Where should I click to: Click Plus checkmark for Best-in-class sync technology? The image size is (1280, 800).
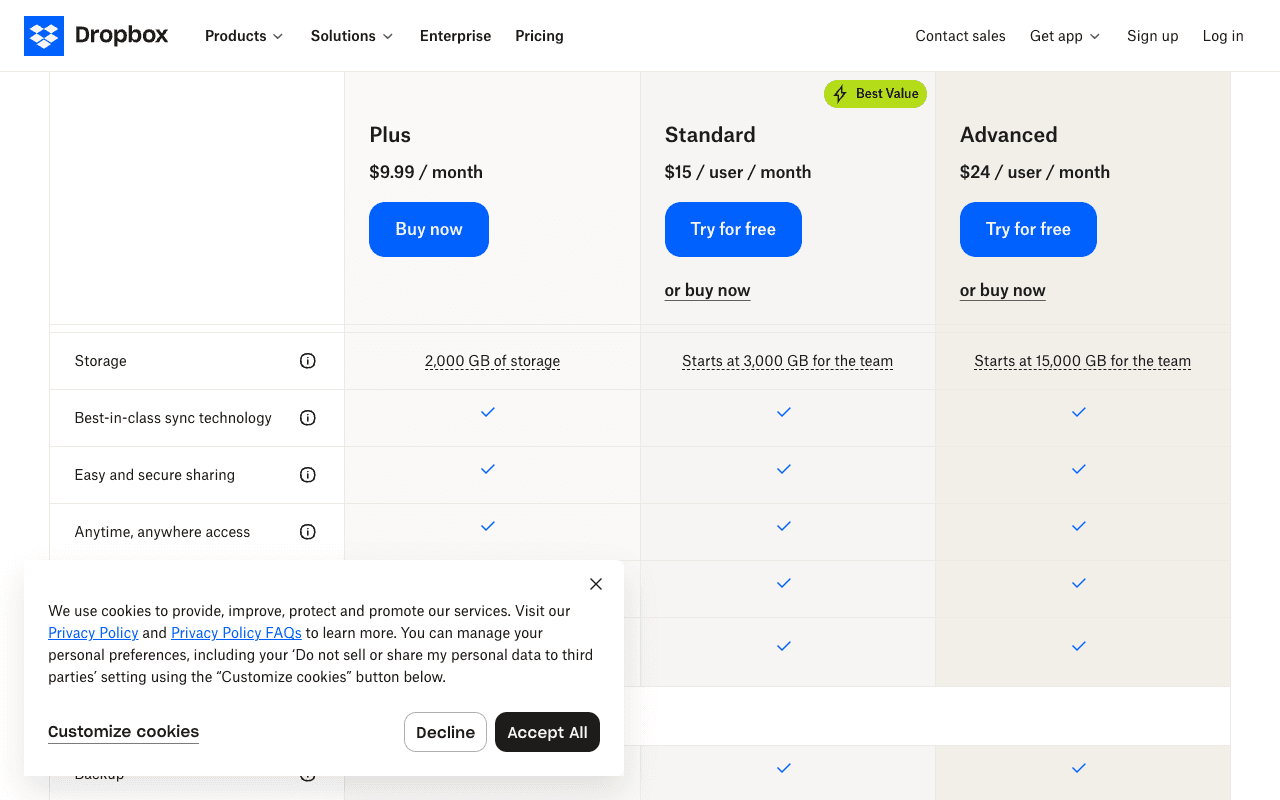pyautogui.click(x=488, y=412)
